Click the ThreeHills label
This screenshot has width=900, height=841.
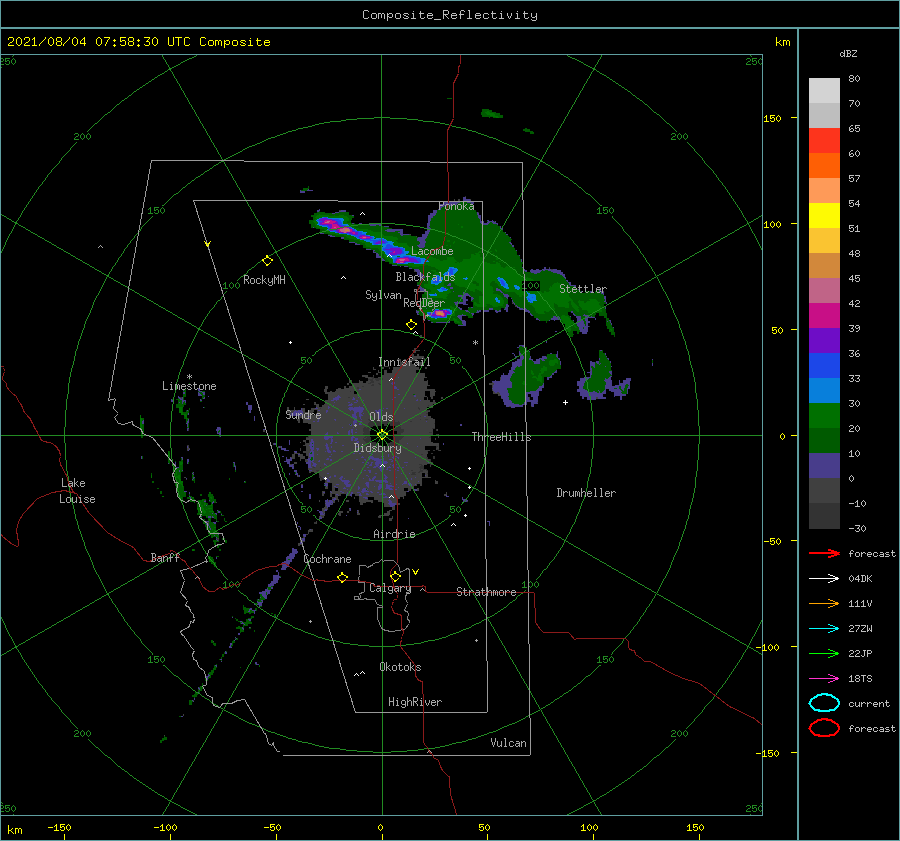click(501, 437)
